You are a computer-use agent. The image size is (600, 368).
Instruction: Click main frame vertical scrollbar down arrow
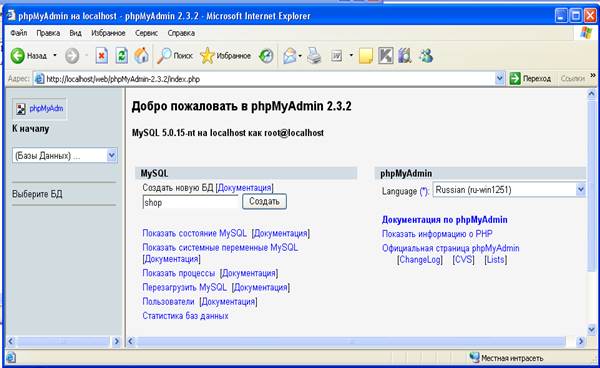tap(592, 329)
